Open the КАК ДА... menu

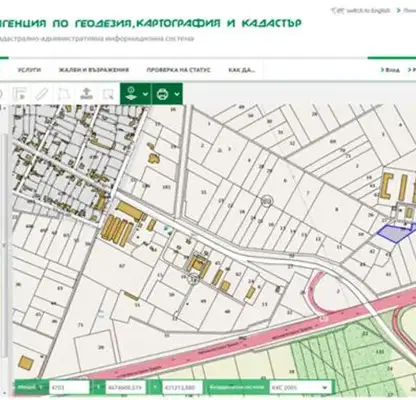click(x=242, y=70)
